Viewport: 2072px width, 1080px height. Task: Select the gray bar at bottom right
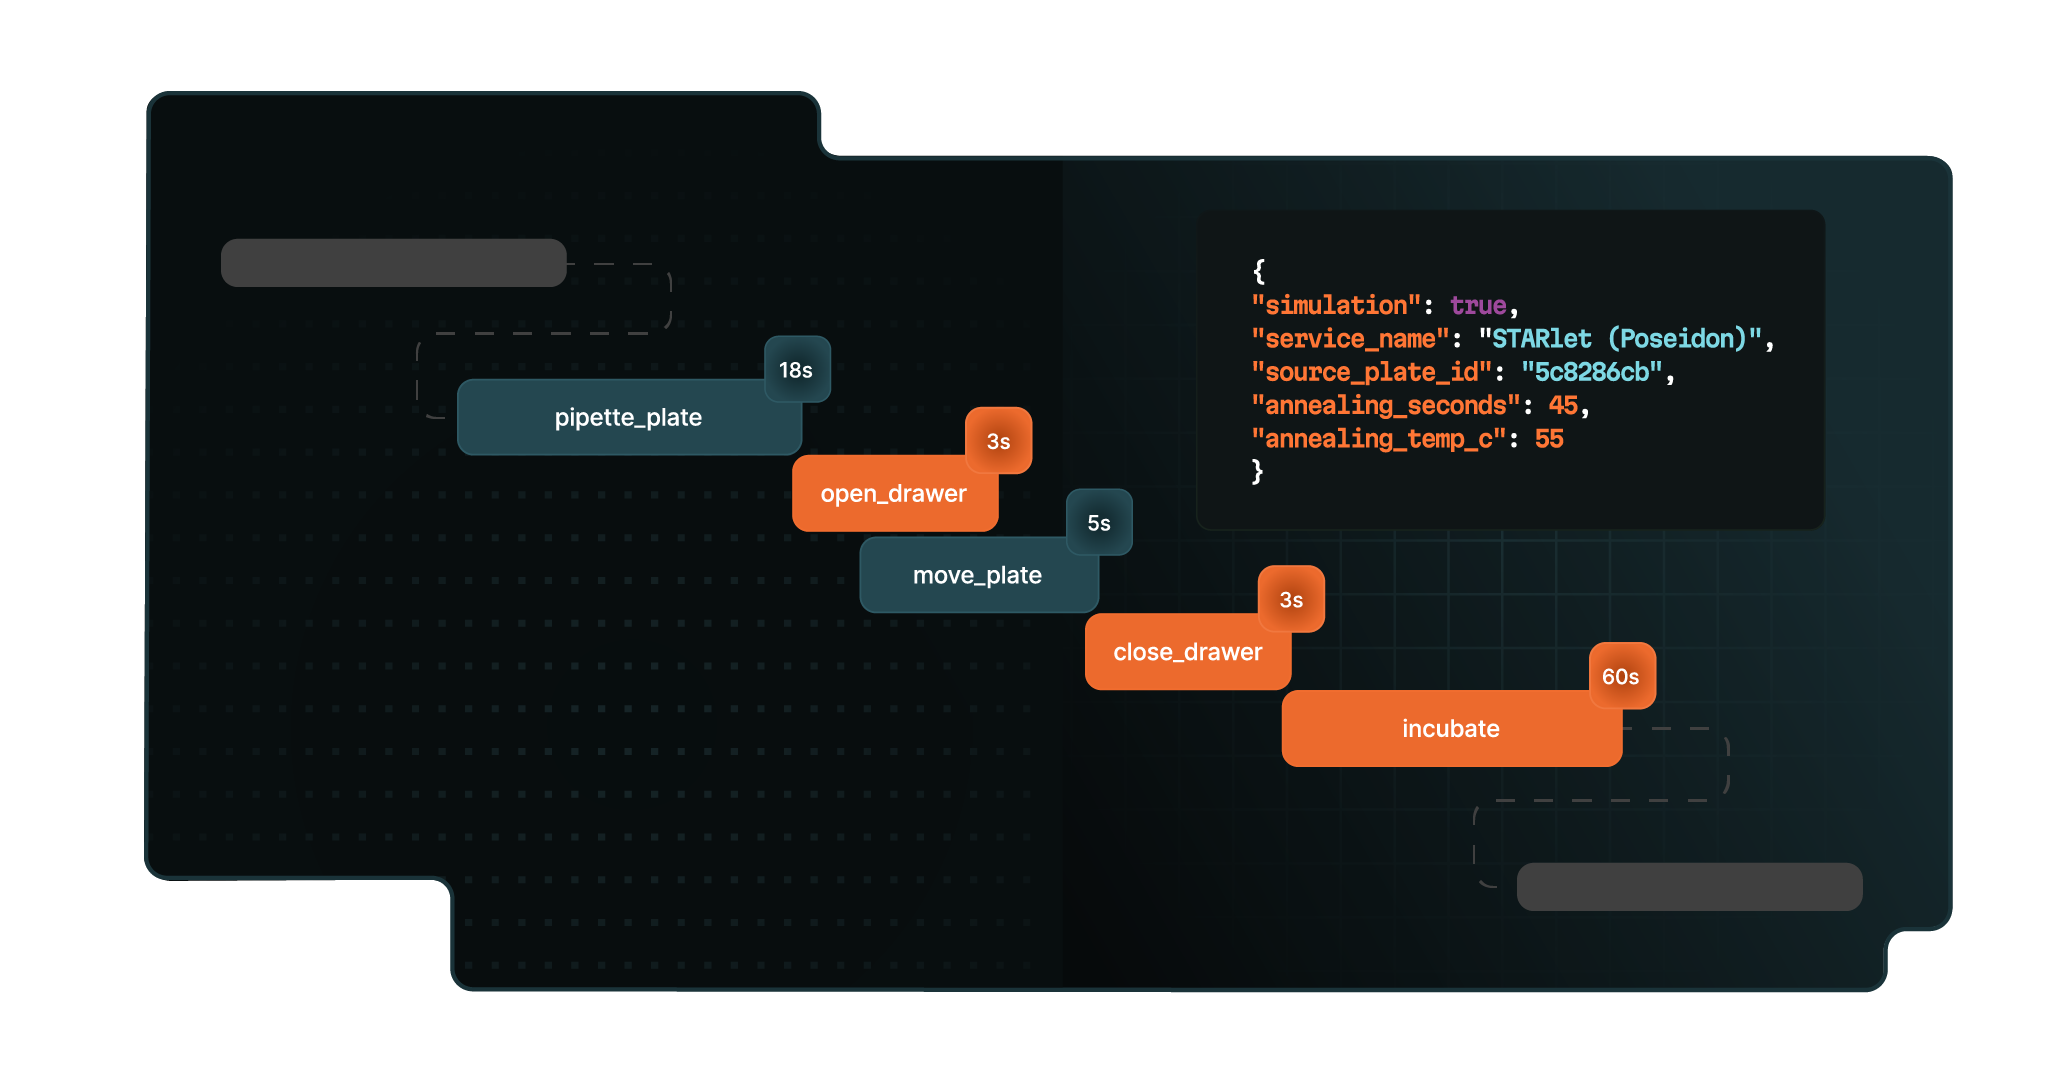1688,886
